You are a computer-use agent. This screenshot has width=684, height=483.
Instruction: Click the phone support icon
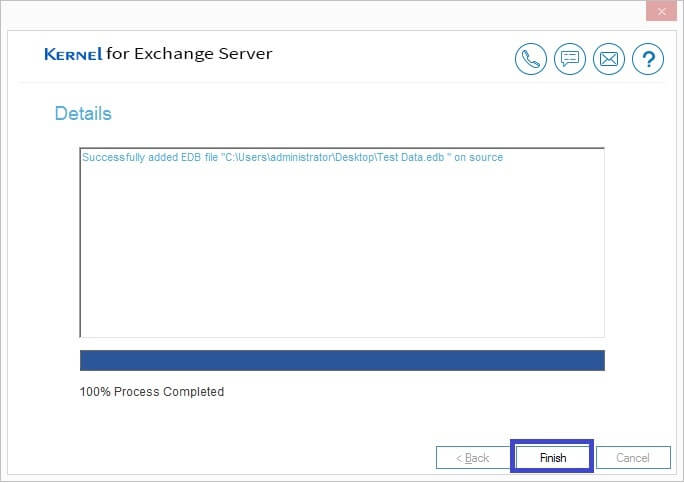[x=530, y=59]
